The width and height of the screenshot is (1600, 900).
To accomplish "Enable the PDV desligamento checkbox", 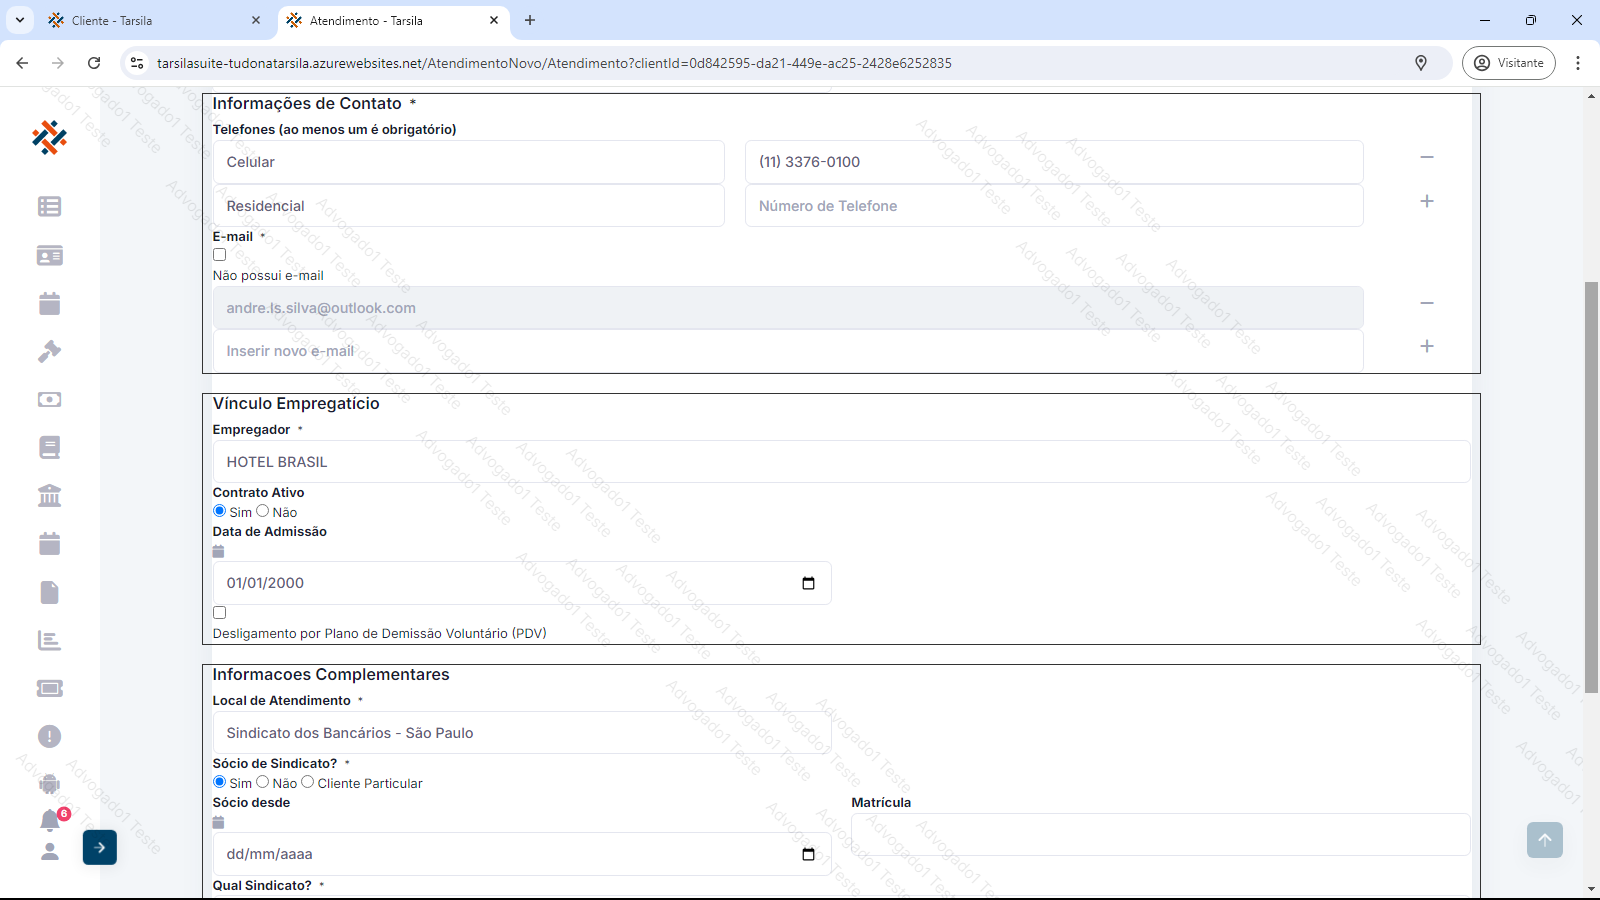I will (220, 613).
